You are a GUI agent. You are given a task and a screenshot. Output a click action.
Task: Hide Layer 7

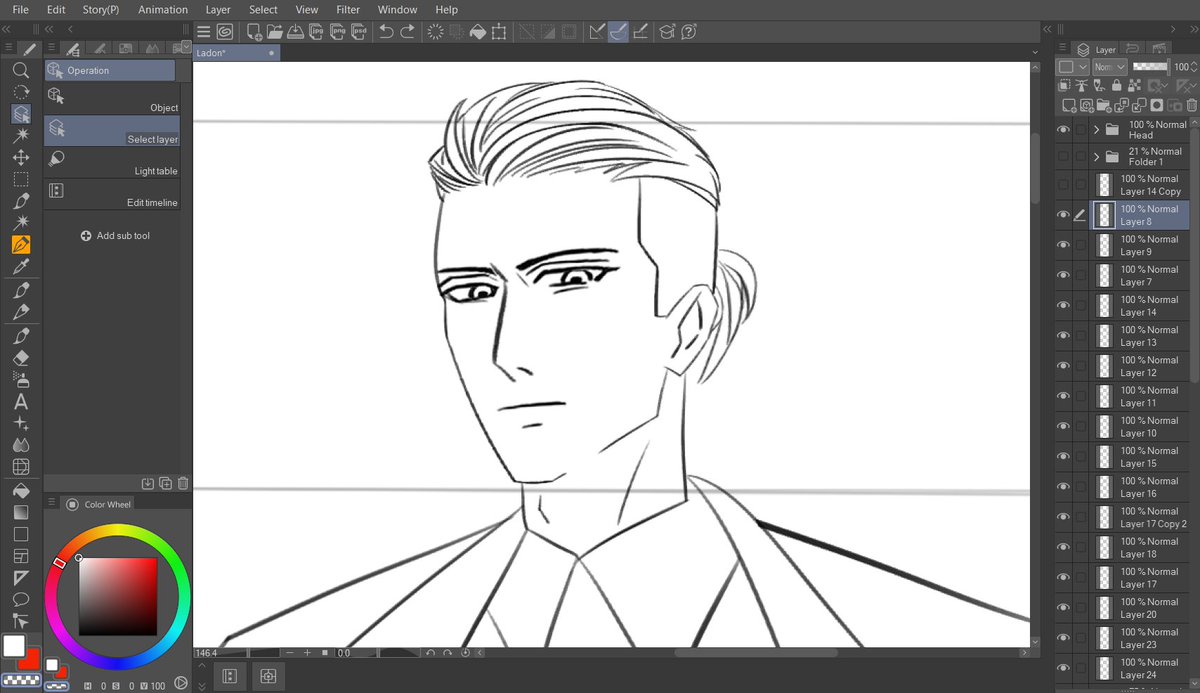[1063, 275]
